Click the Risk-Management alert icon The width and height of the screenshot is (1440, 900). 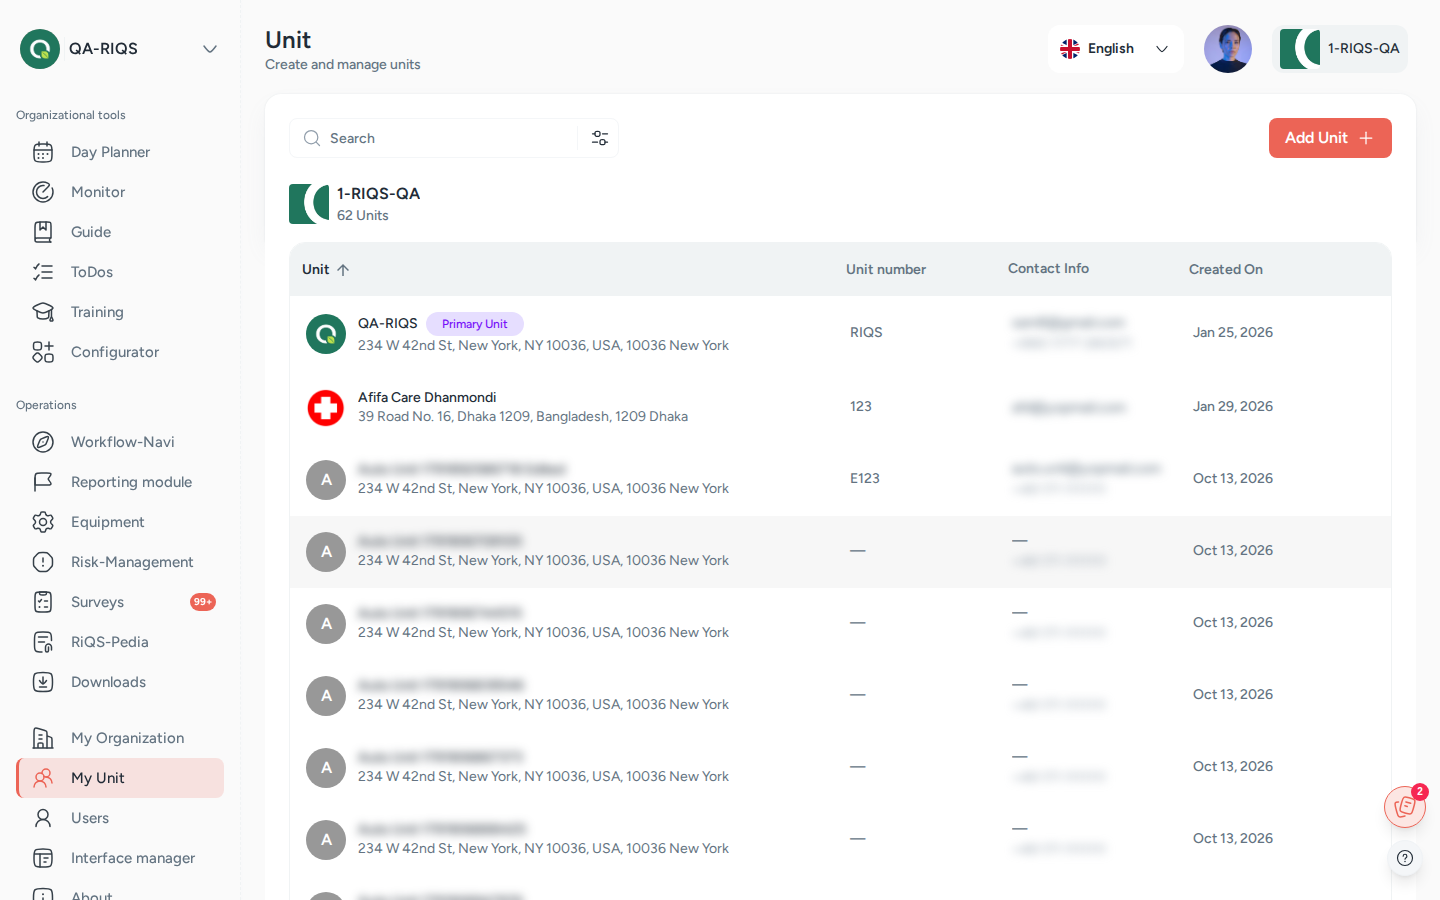click(43, 562)
